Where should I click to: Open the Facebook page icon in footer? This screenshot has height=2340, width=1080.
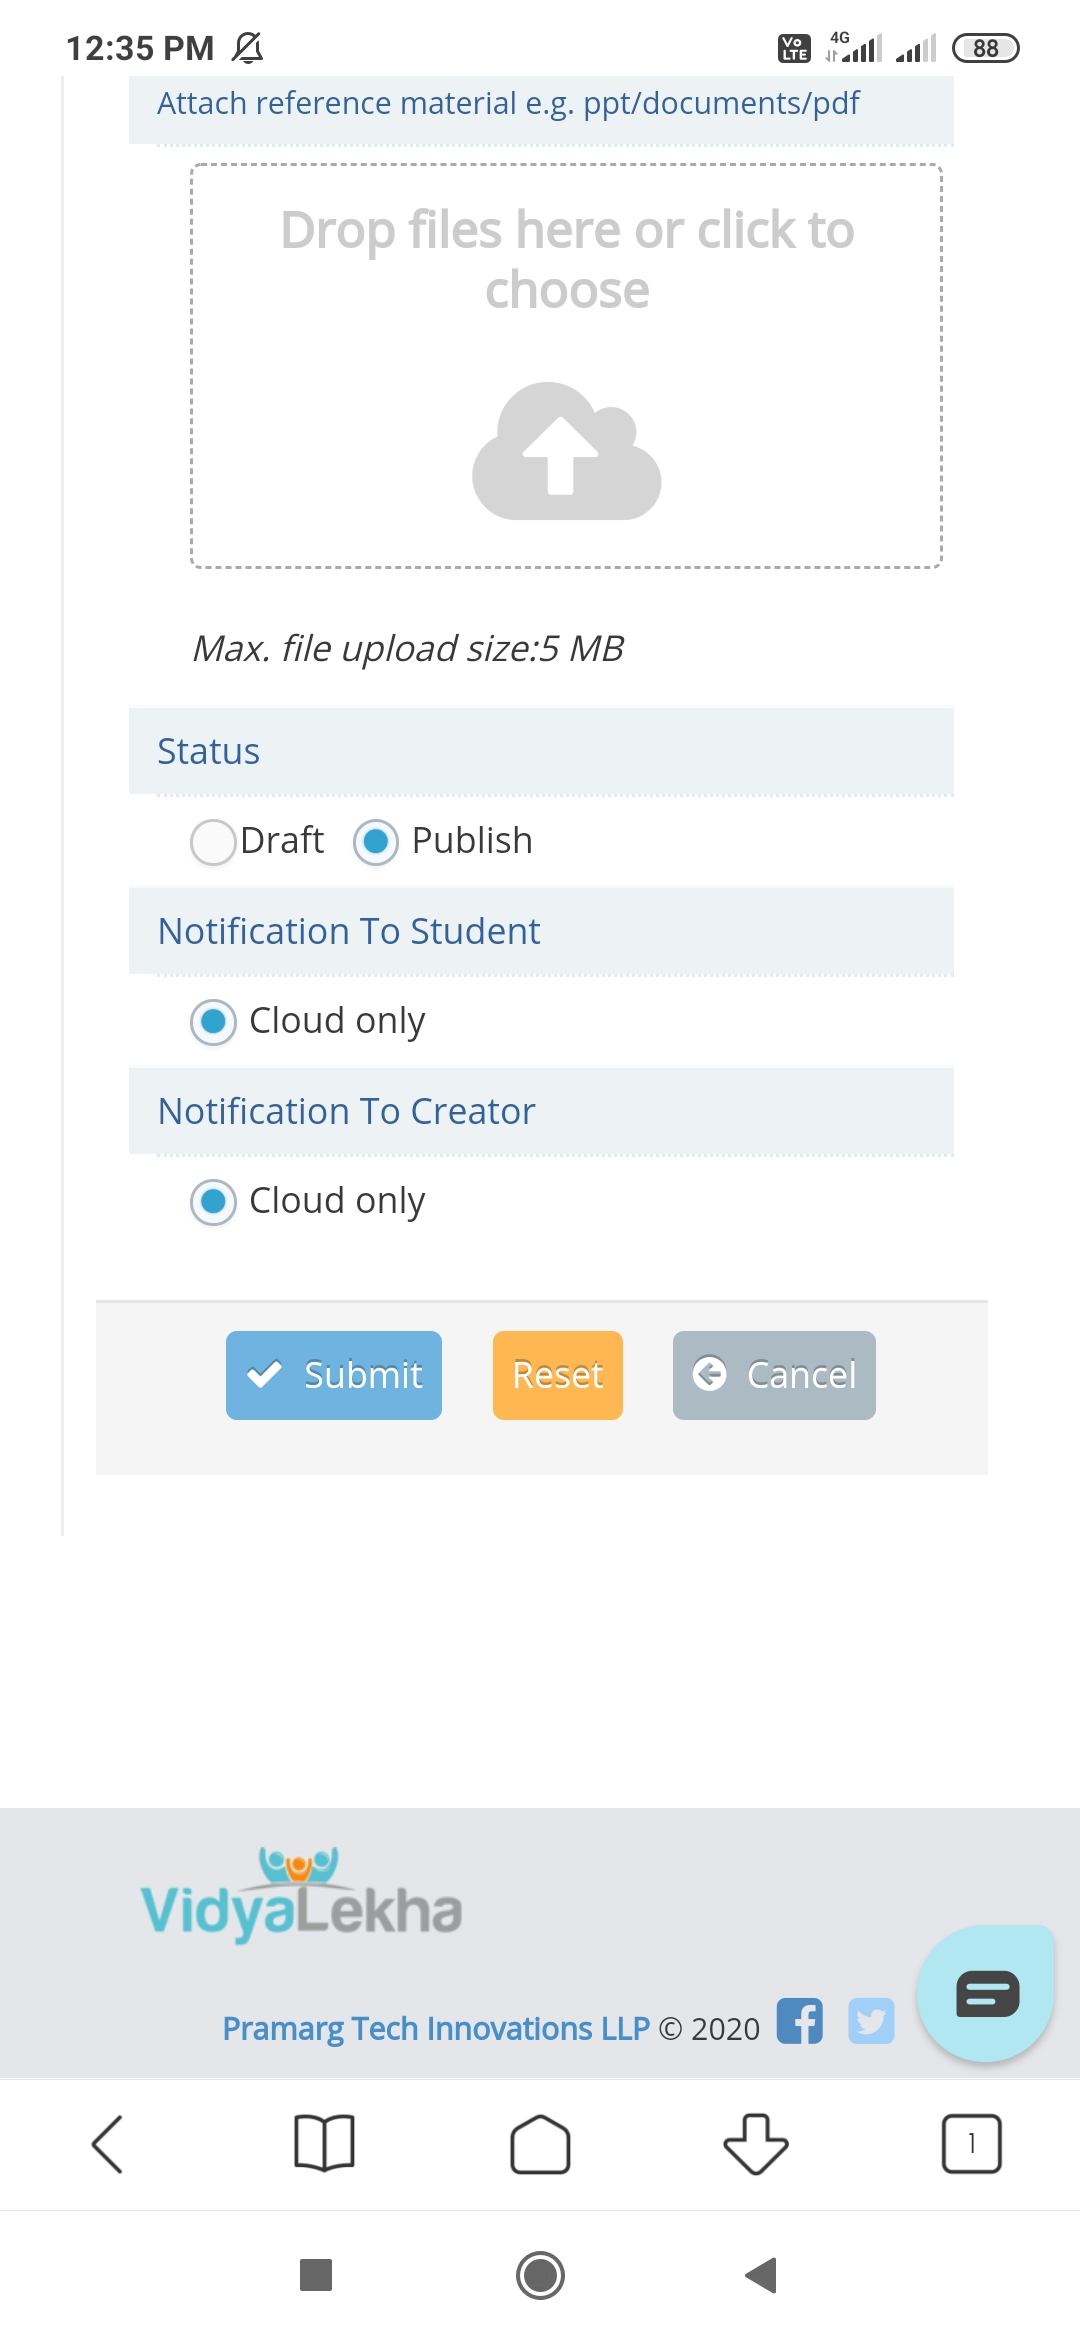(x=800, y=2021)
